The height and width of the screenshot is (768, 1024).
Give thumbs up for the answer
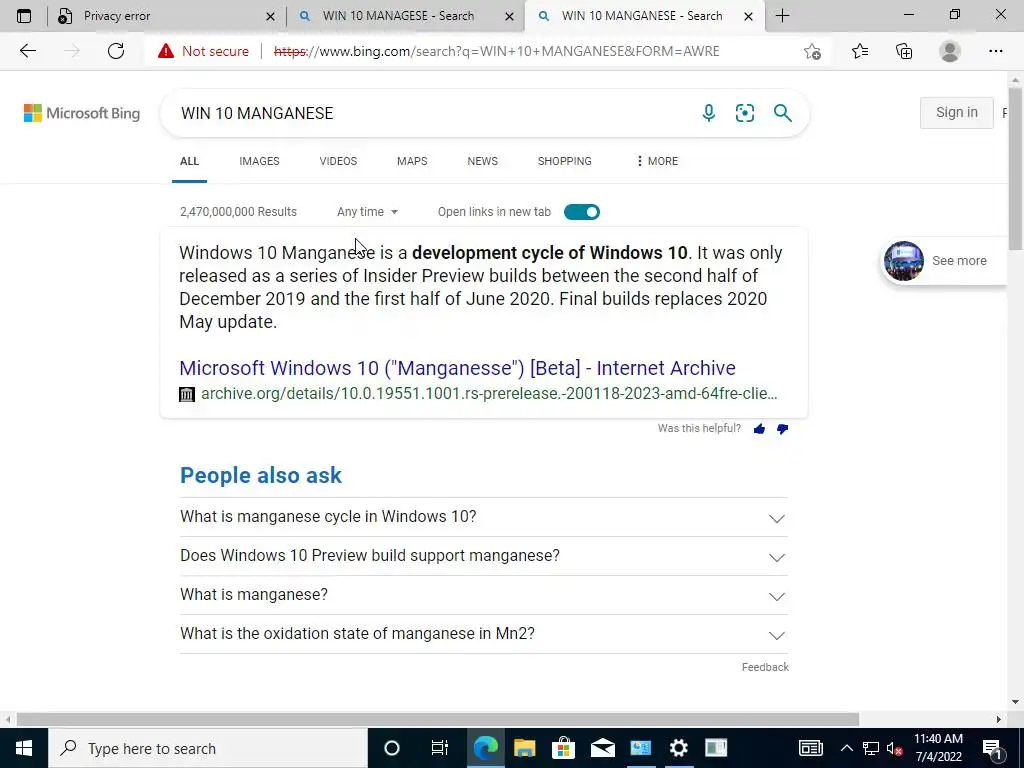759,429
